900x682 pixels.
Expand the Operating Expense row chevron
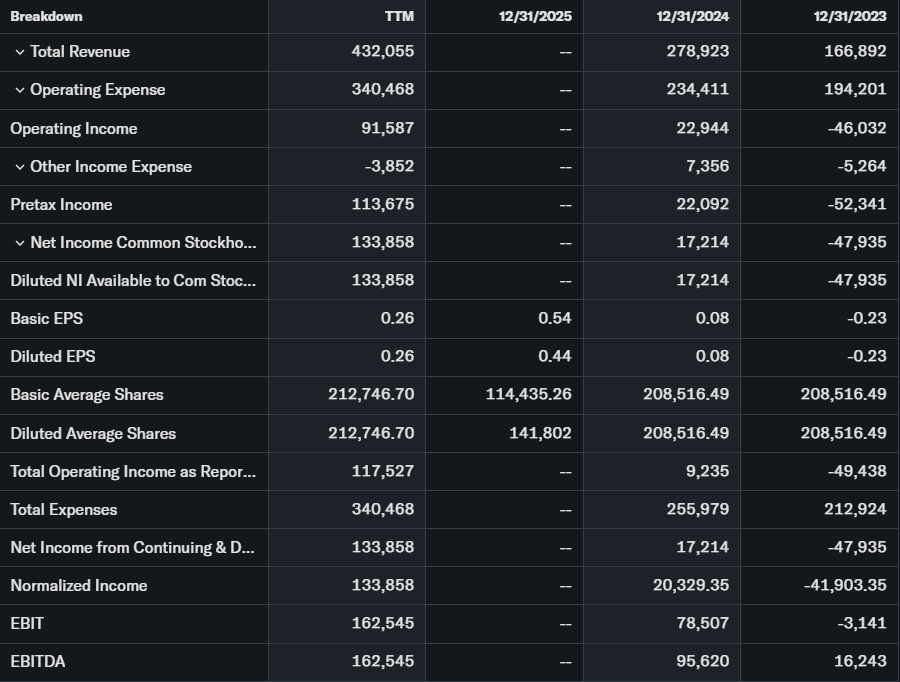click(x=19, y=90)
